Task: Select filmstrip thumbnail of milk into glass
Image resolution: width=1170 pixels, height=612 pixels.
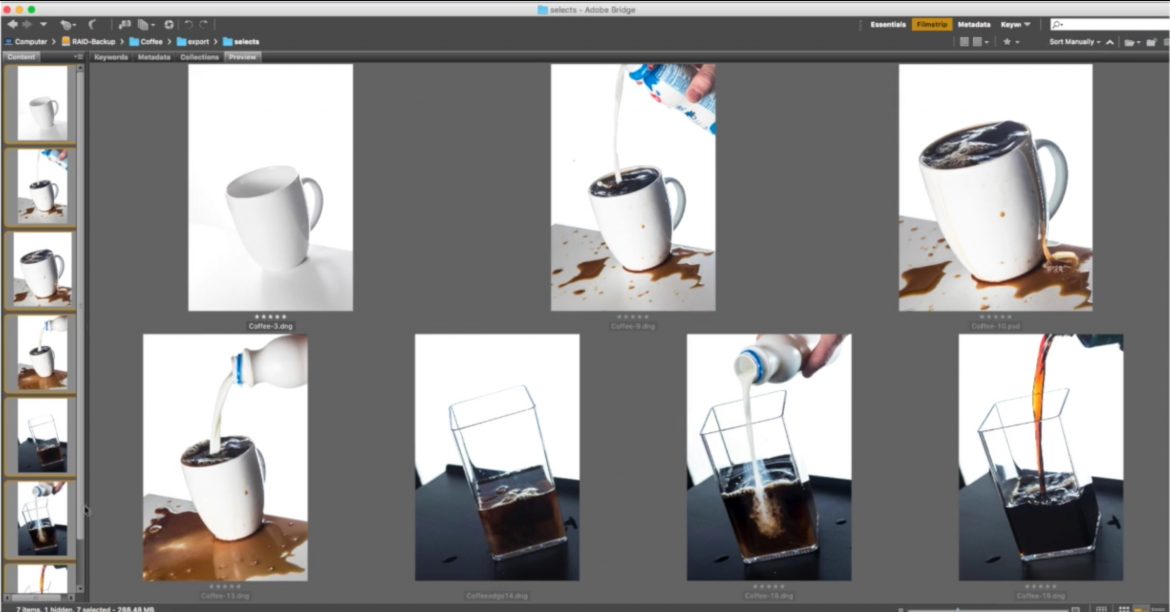Action: click(x=42, y=519)
